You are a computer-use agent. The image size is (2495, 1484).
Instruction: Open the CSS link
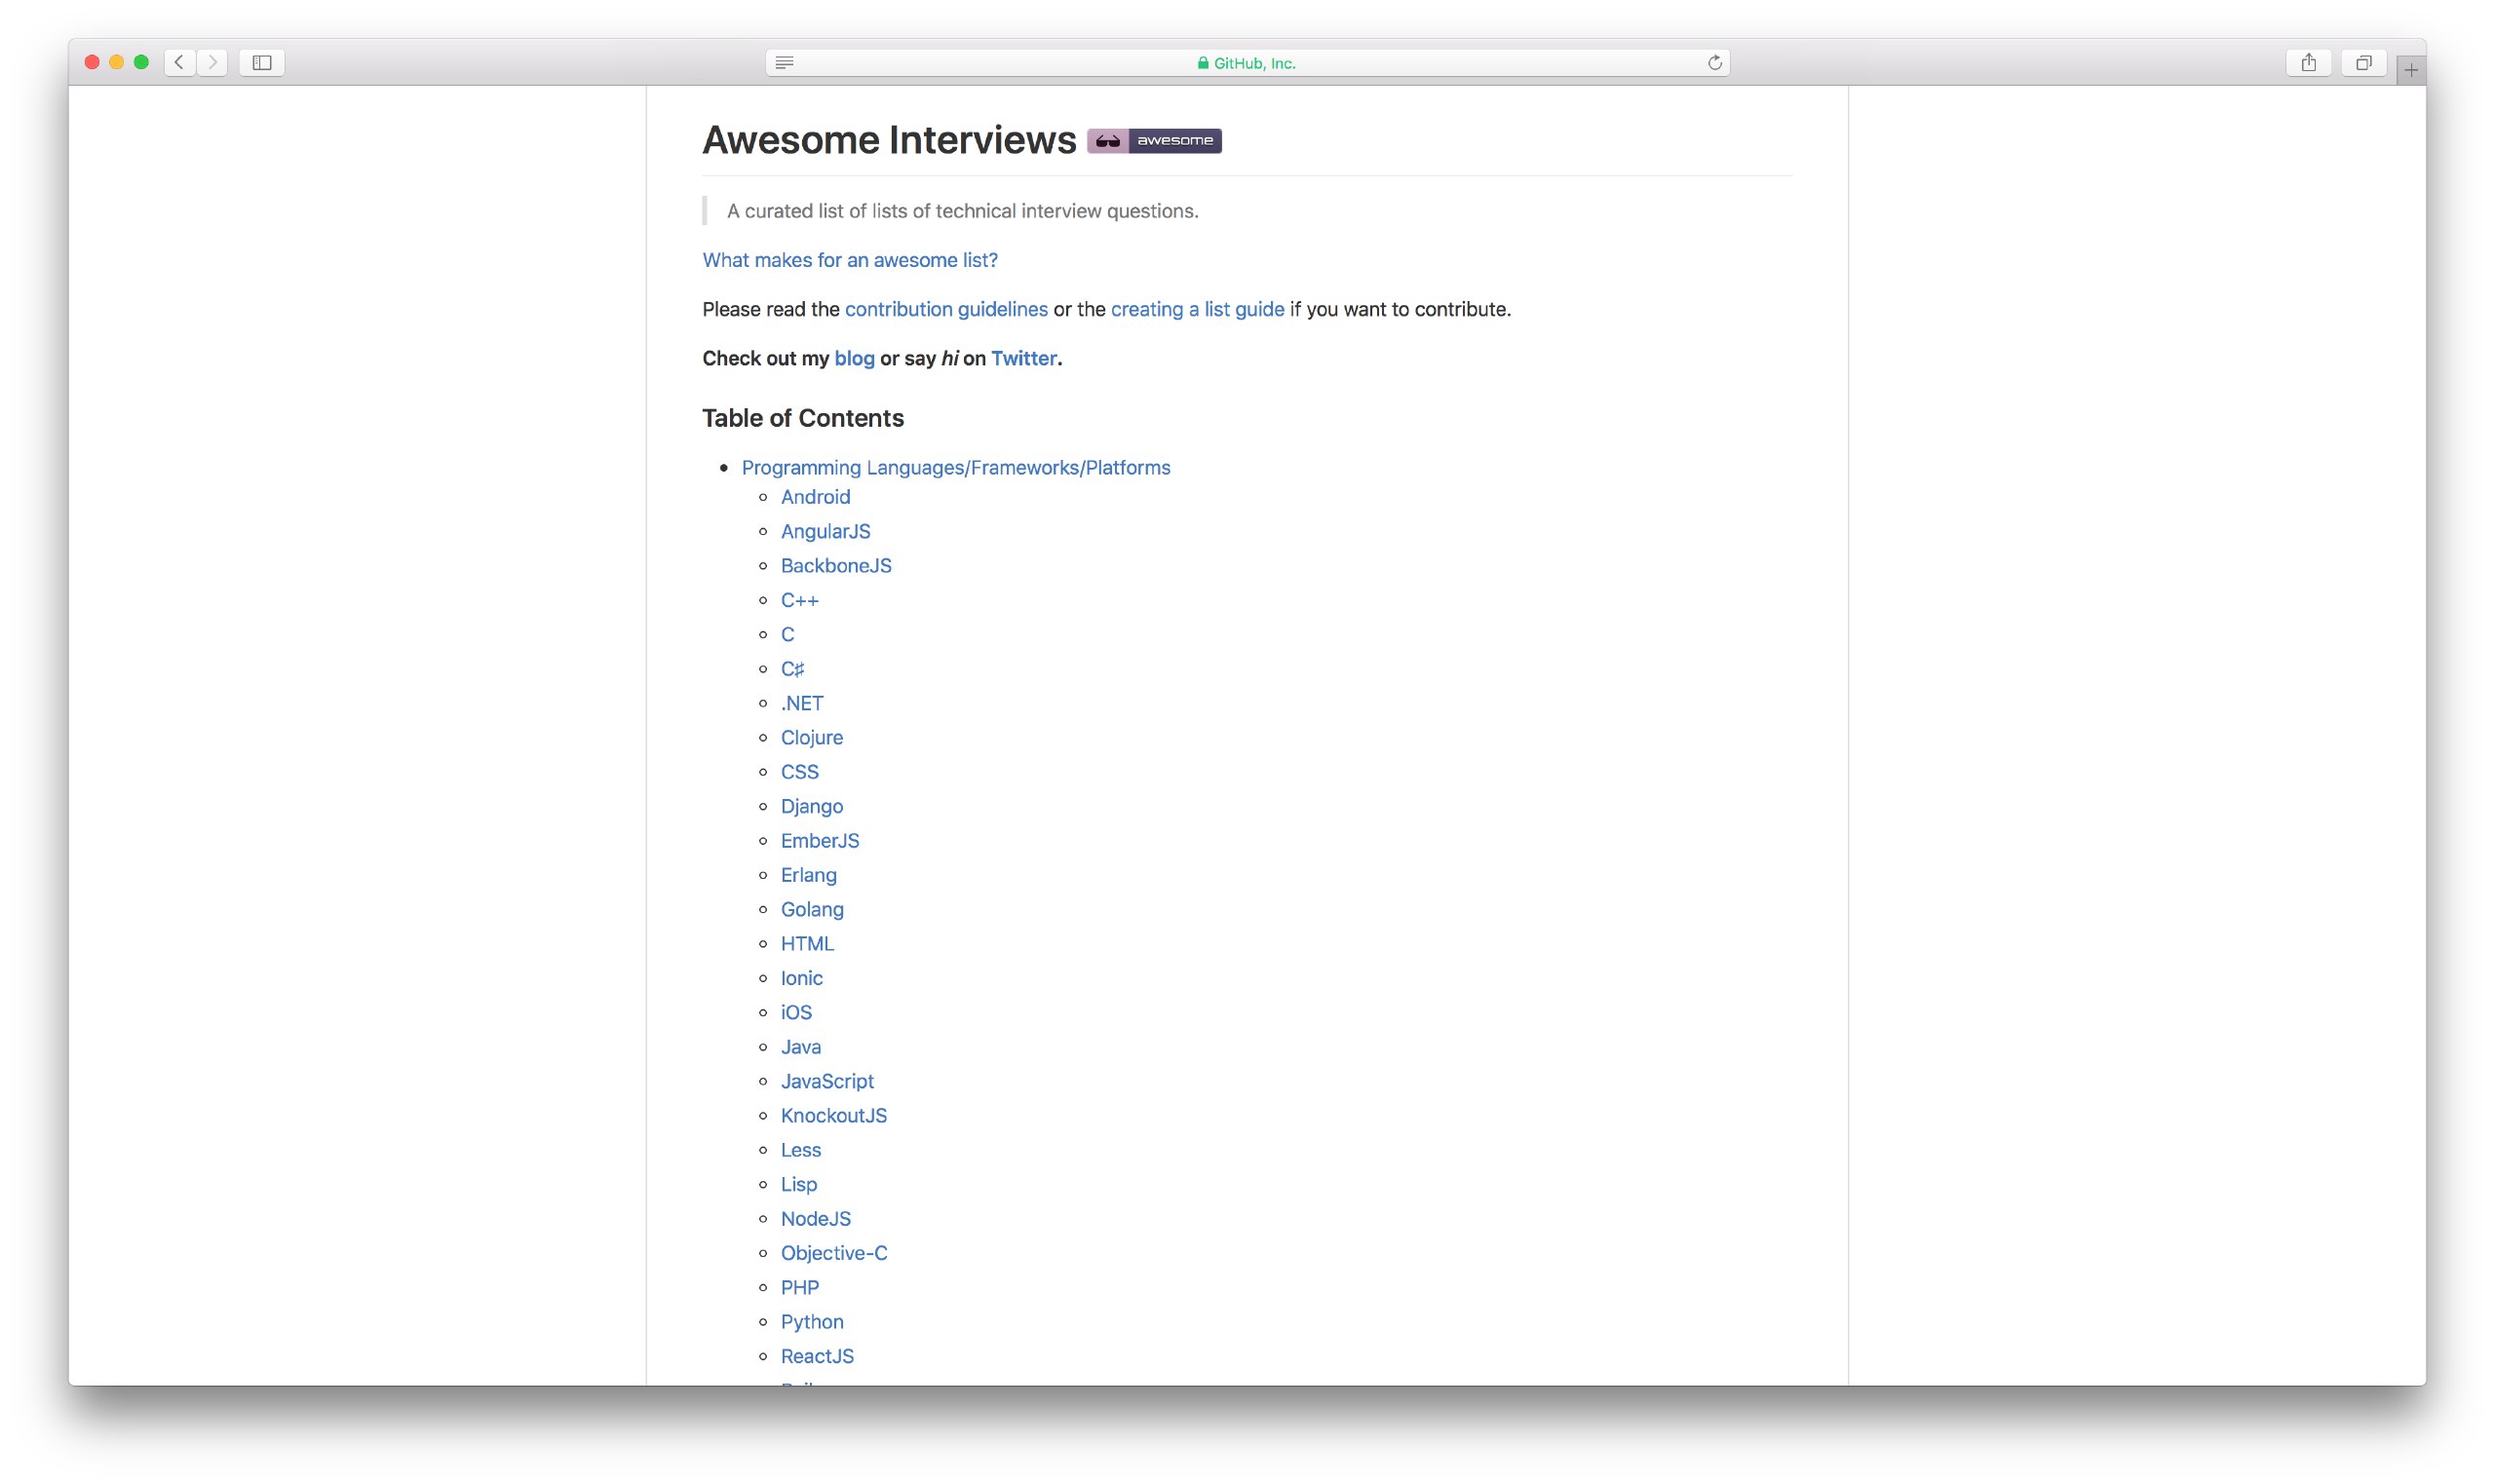pyautogui.click(x=799, y=771)
